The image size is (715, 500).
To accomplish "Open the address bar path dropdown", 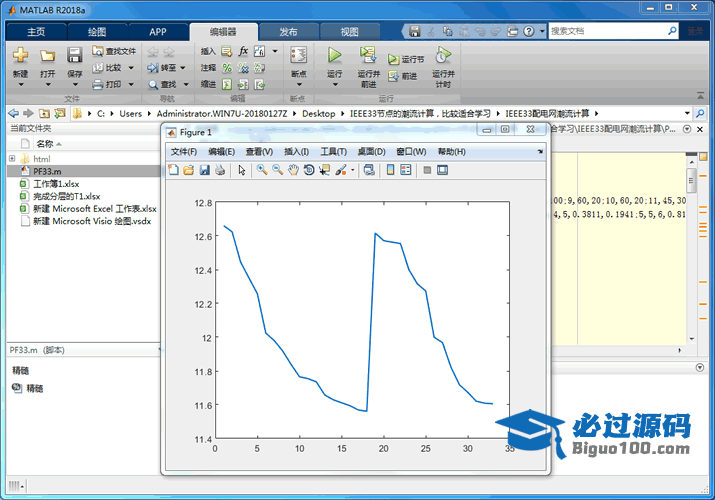I will point(687,113).
